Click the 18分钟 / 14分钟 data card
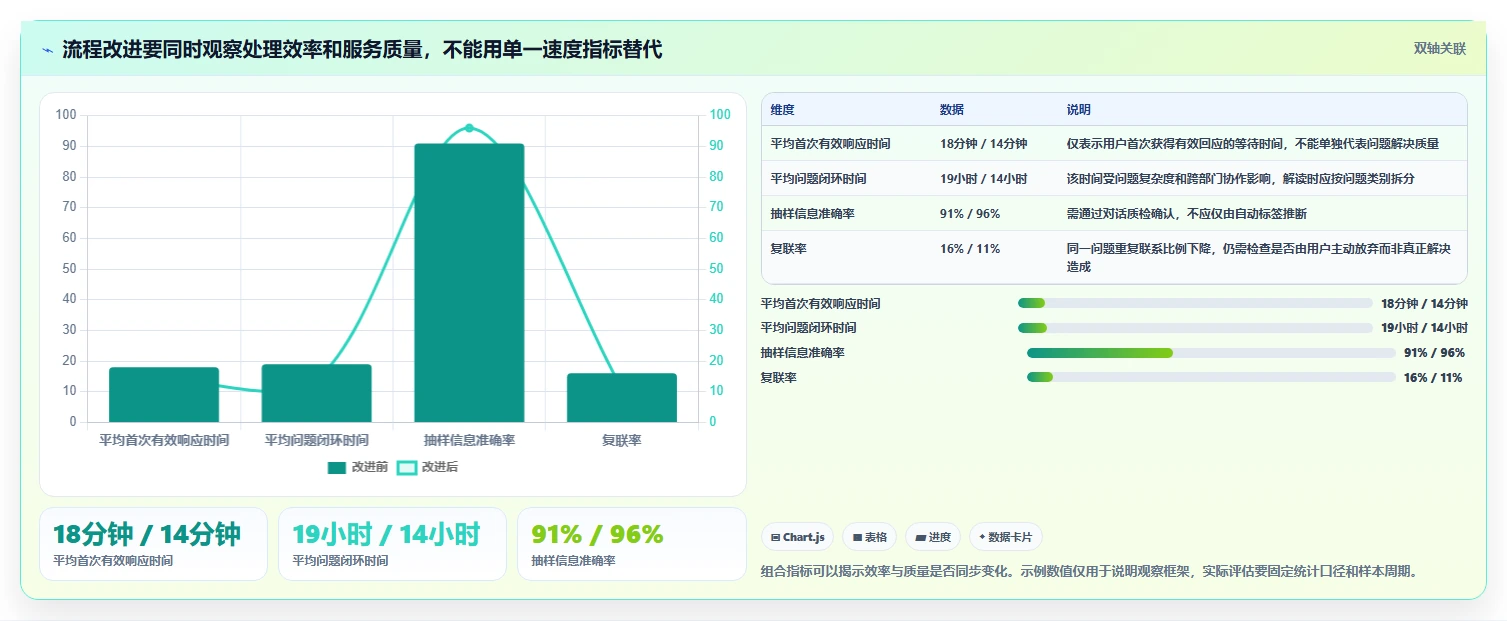 click(153, 544)
